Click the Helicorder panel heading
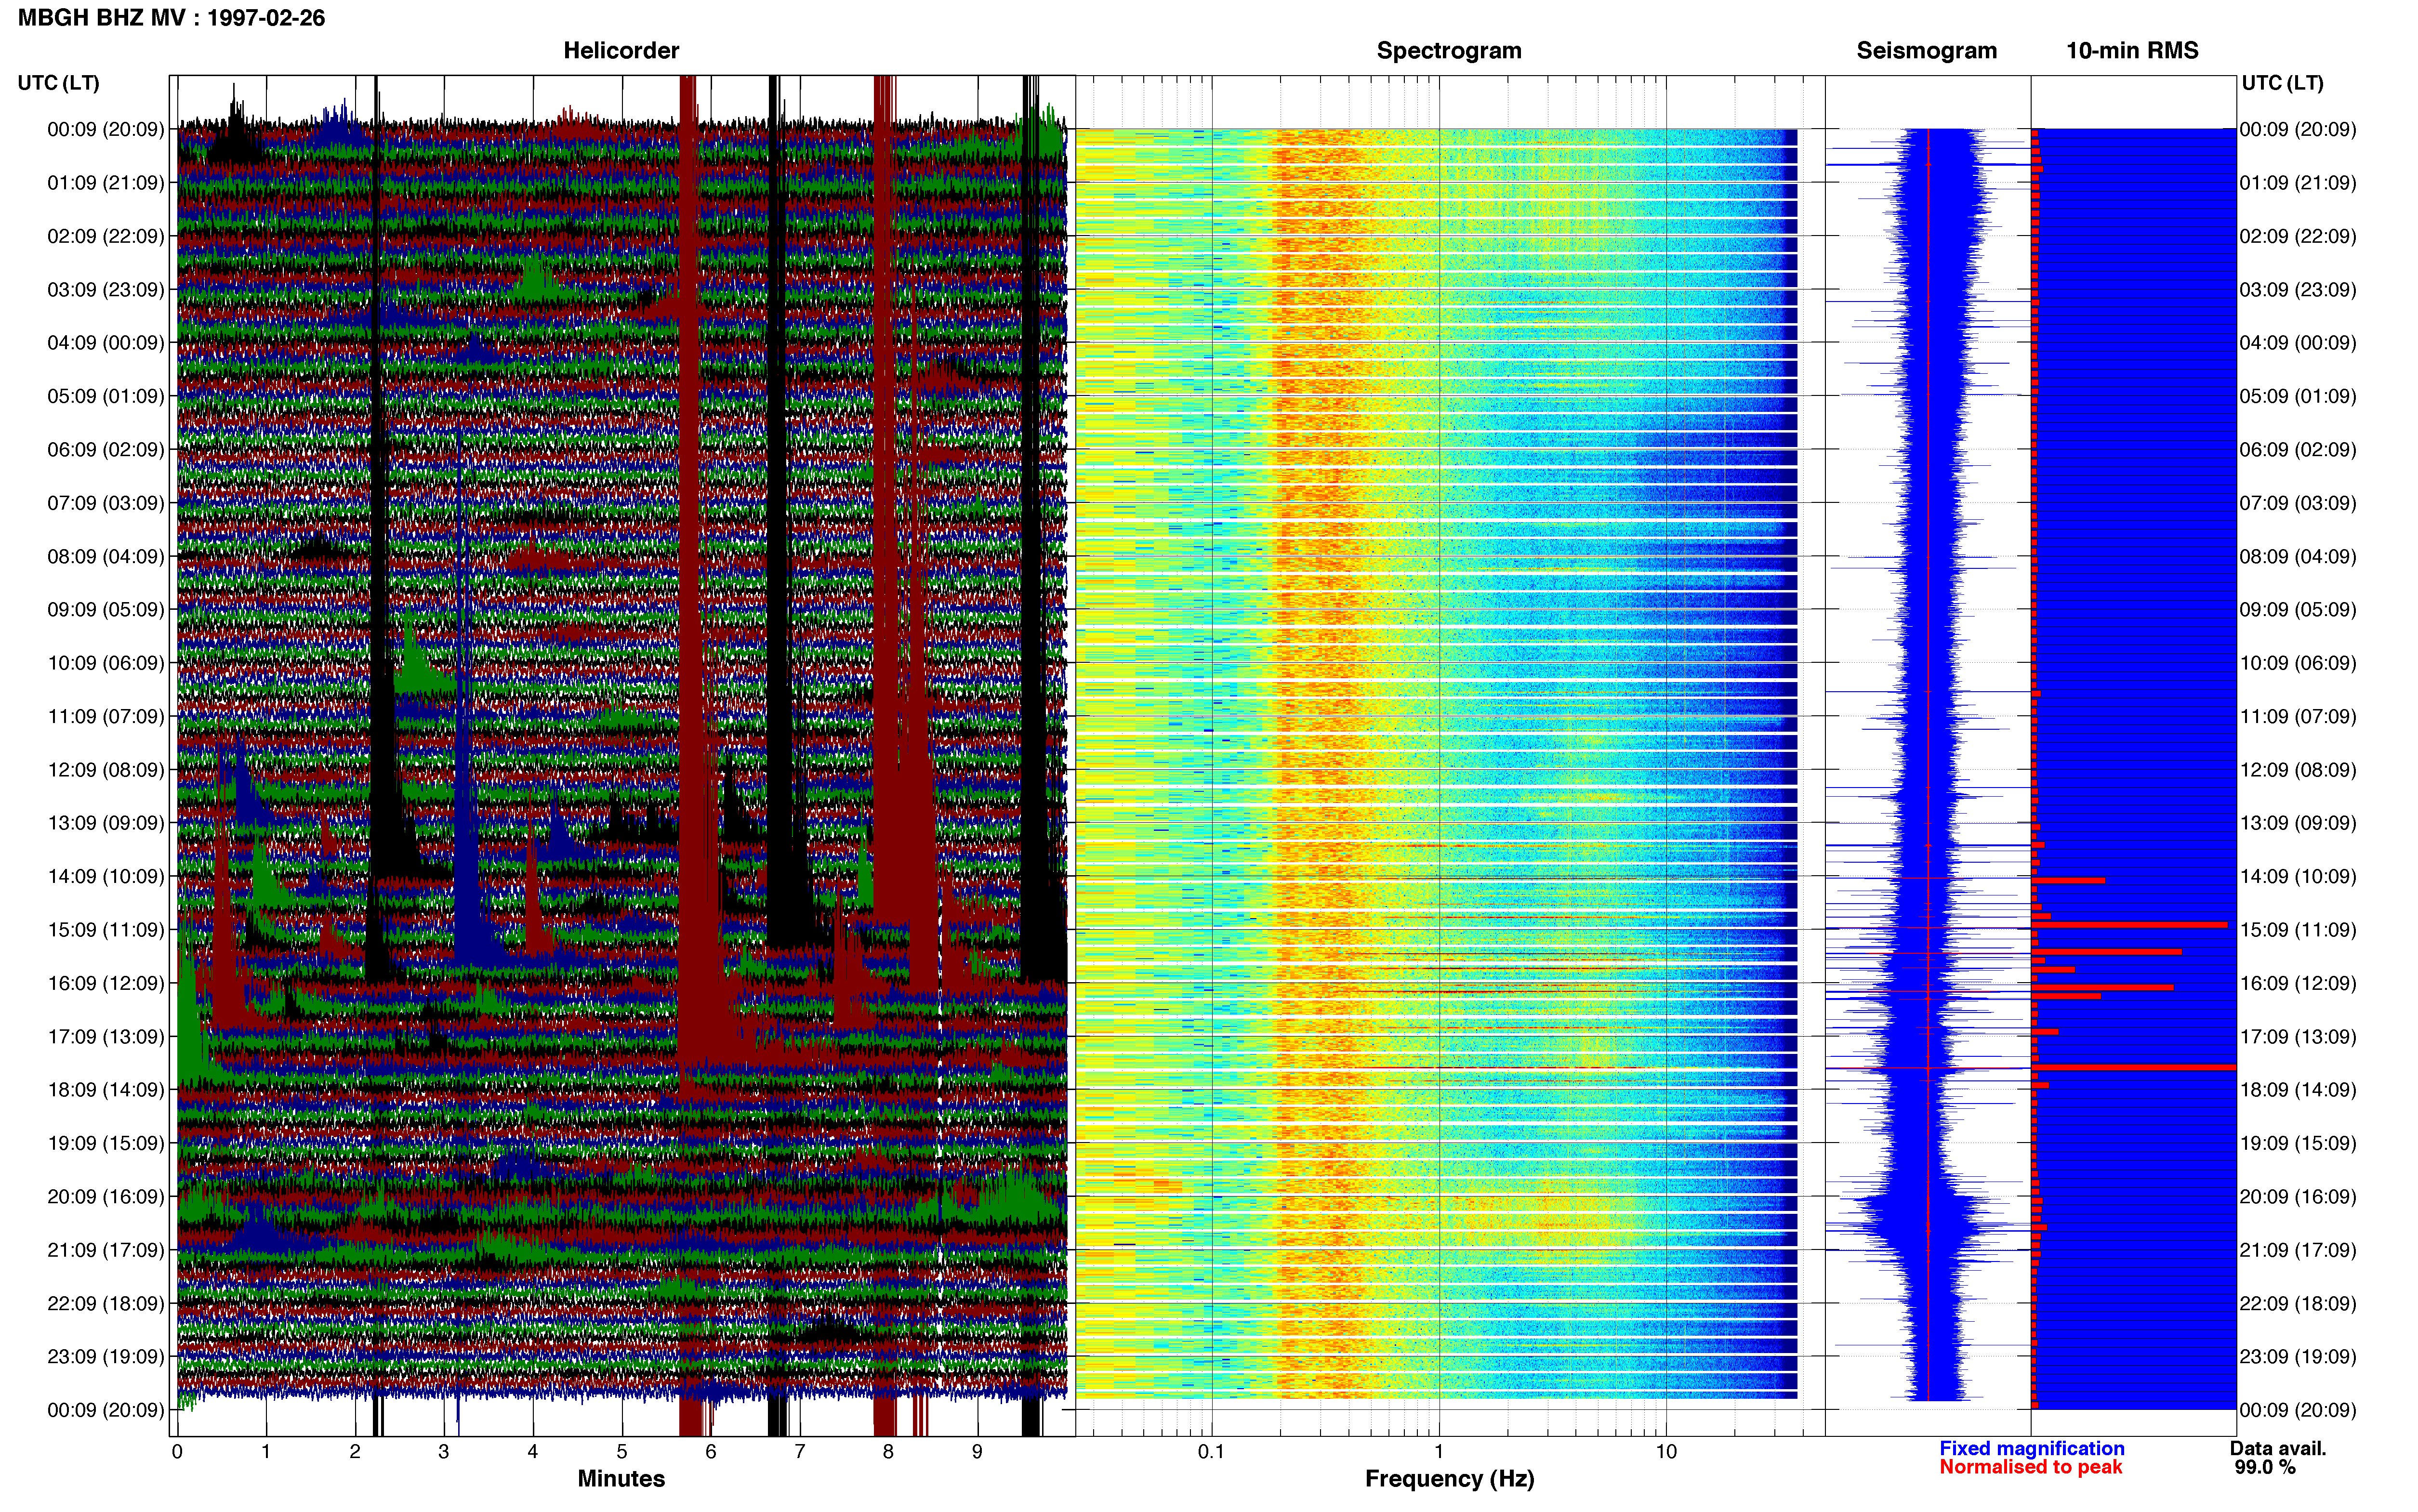 tap(621, 51)
